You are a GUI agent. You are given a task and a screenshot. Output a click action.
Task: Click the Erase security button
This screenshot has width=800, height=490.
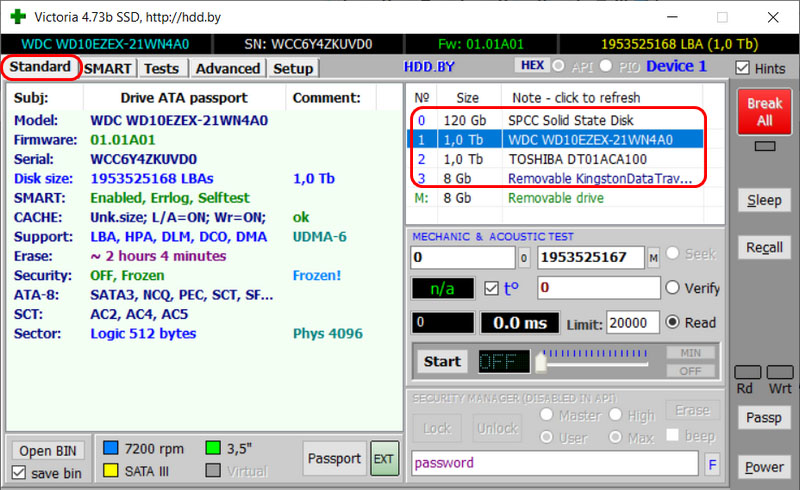tap(692, 410)
